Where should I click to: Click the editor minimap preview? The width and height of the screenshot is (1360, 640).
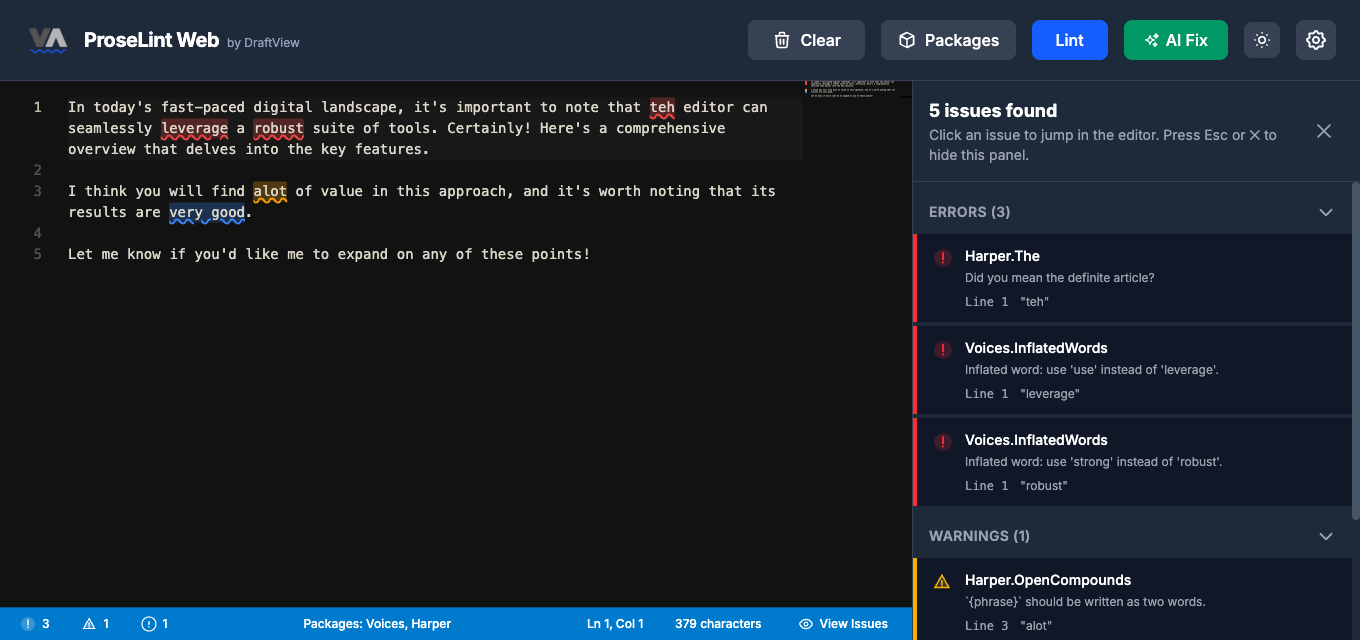pos(849,88)
